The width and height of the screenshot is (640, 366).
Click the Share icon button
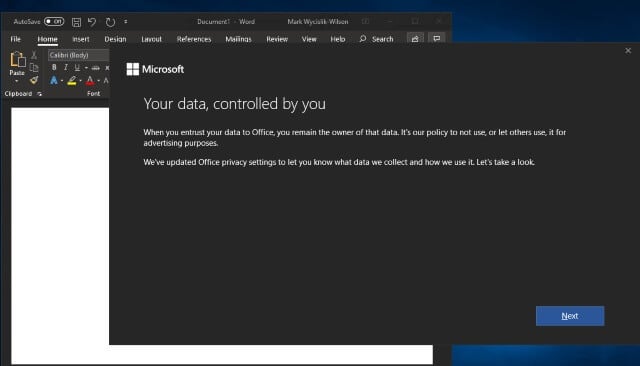(415, 38)
